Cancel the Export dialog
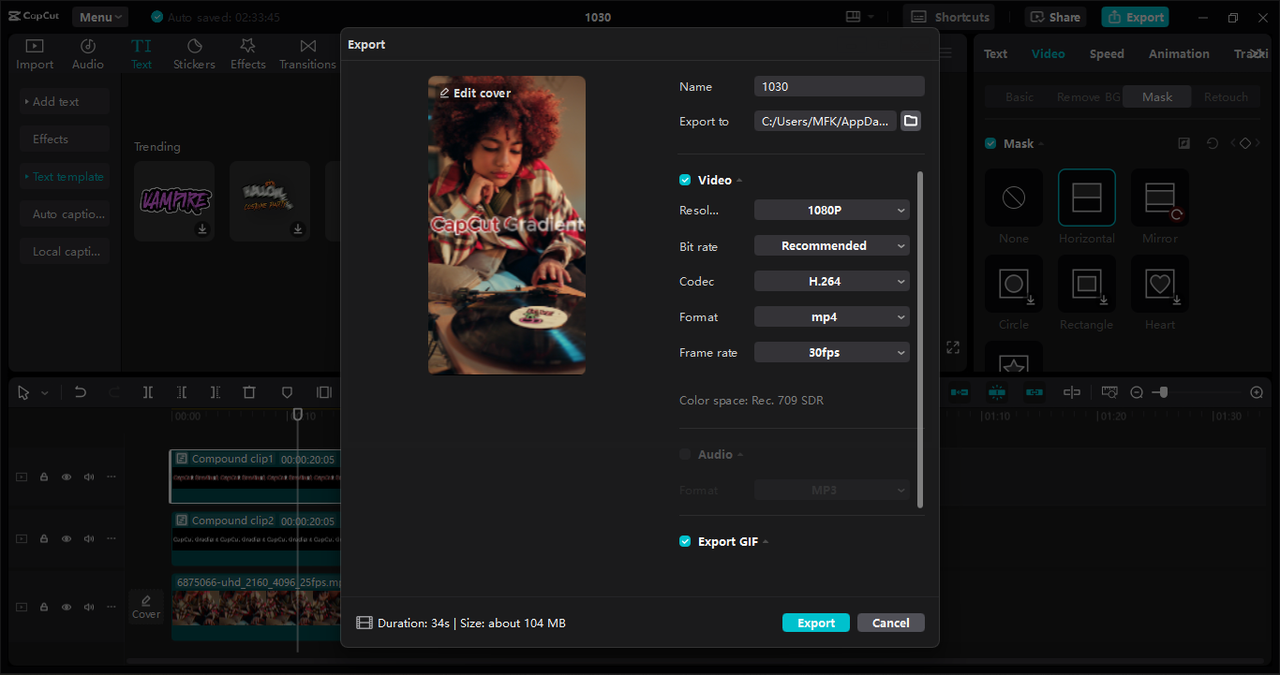This screenshot has width=1280, height=675. (891, 623)
